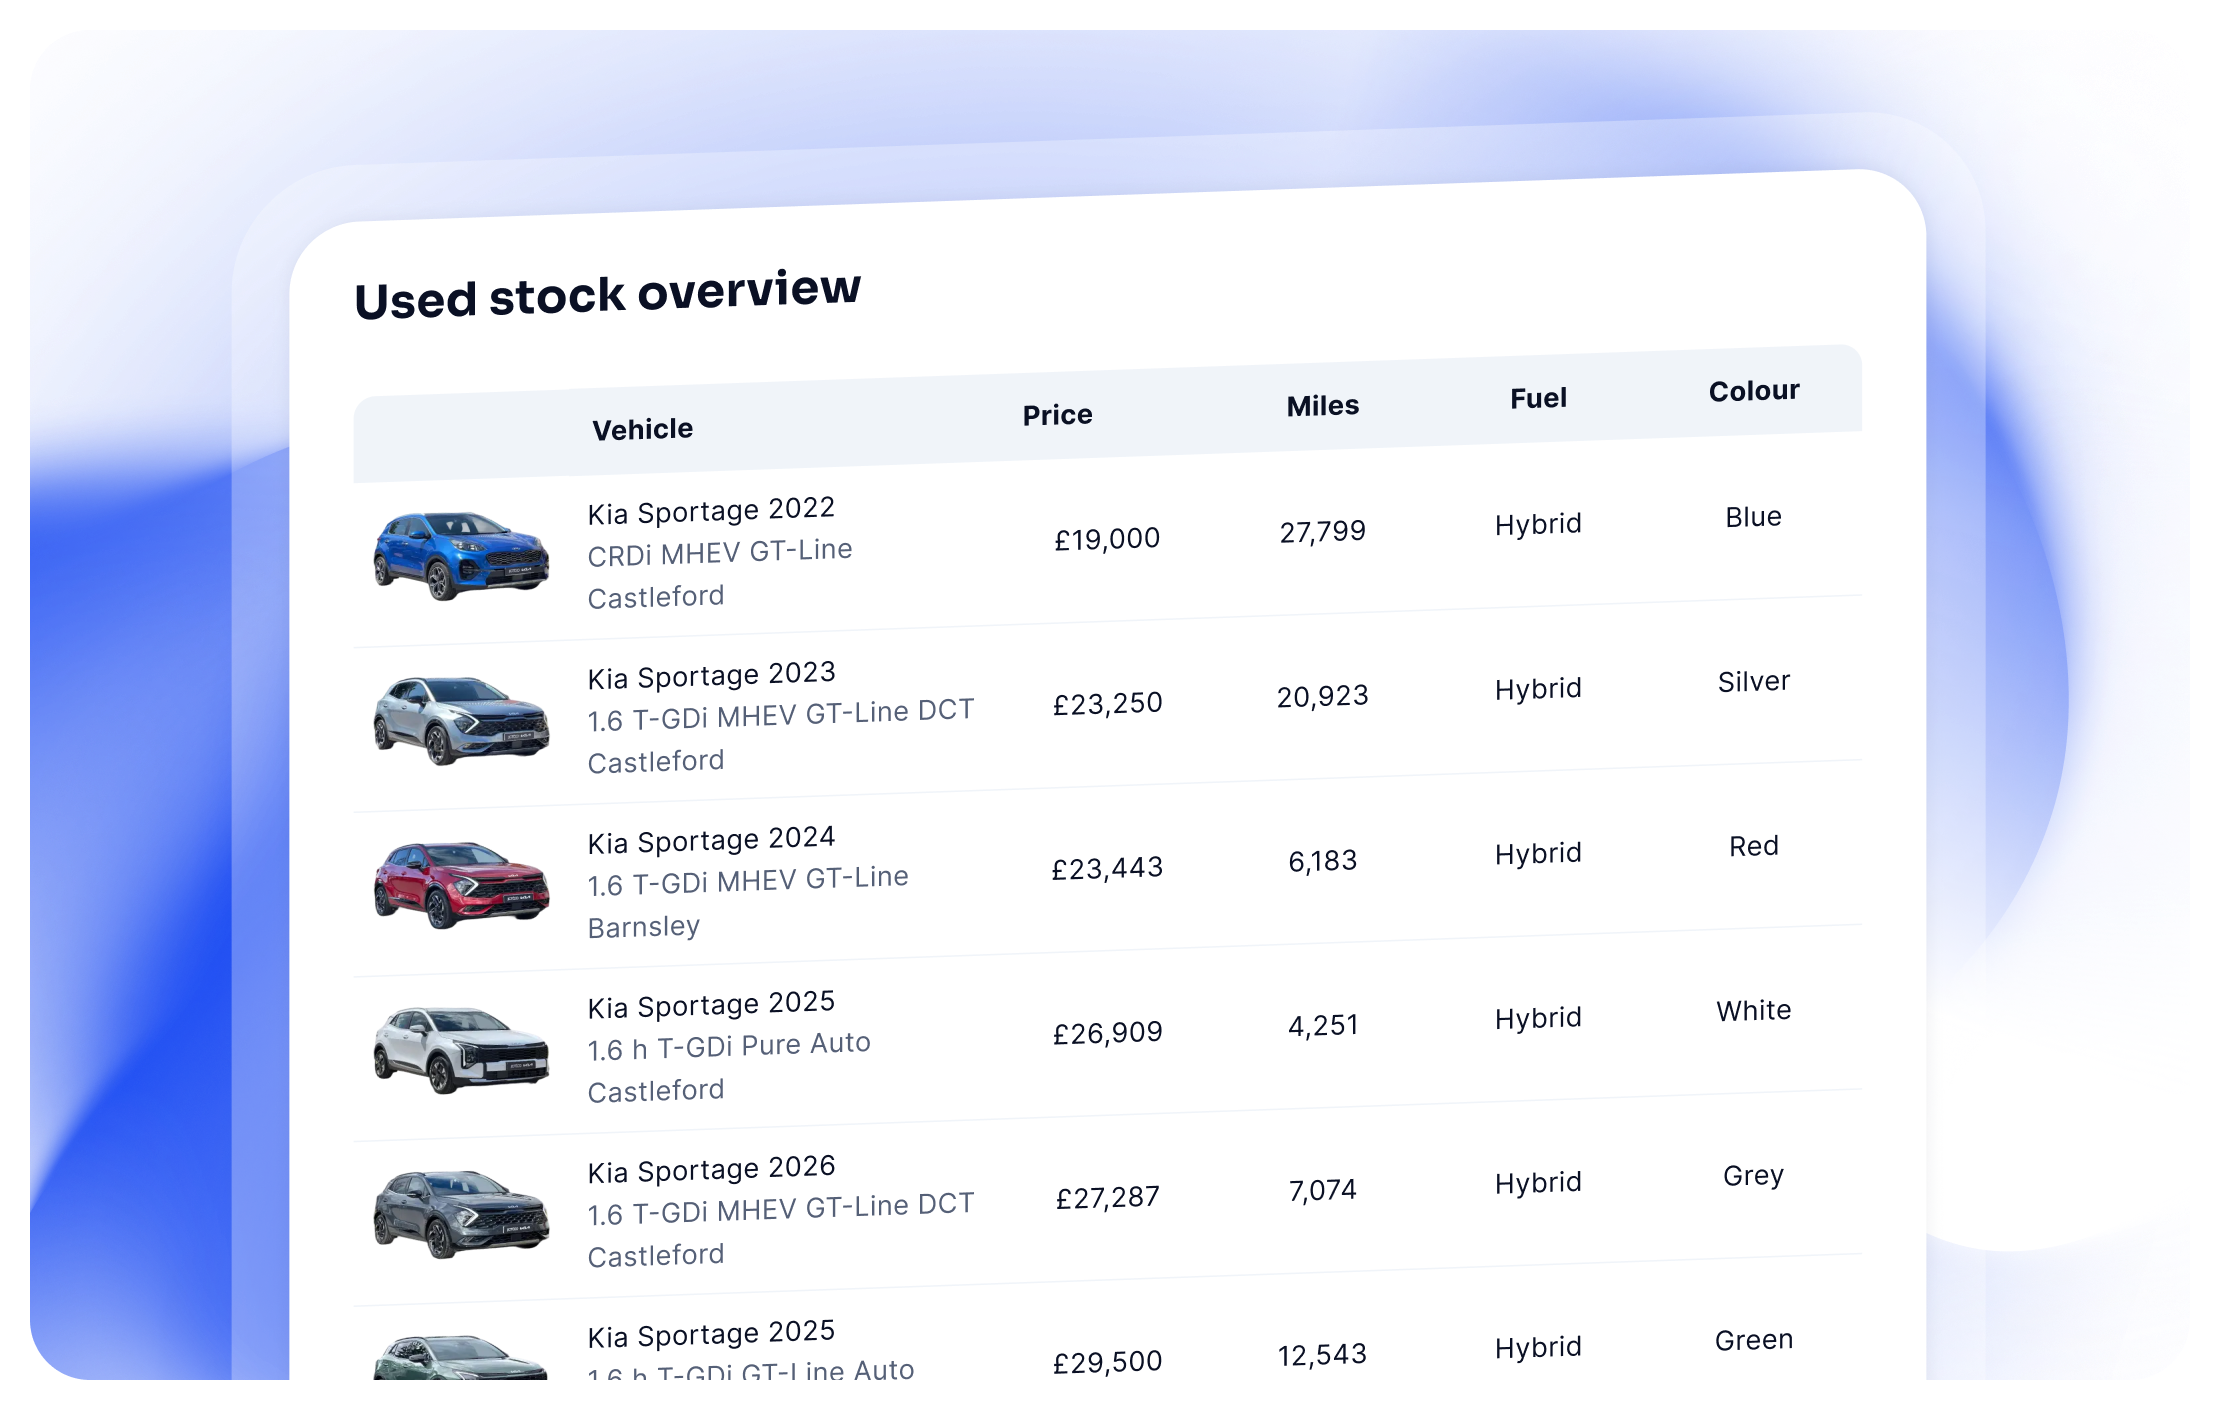Click the 12,543 miles value

(1322, 1355)
